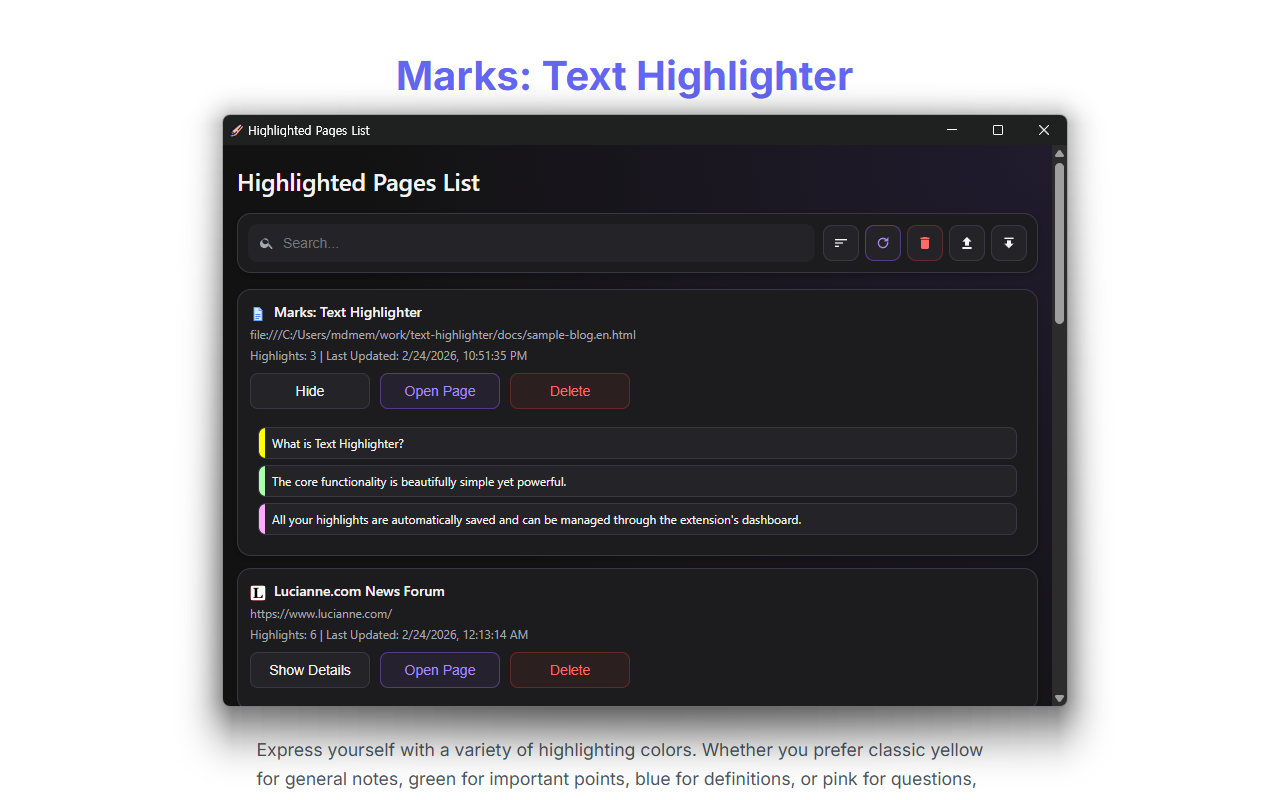Click the Lucianne.com site favicon
Viewport: 1280px width, 800px height.
258,592
